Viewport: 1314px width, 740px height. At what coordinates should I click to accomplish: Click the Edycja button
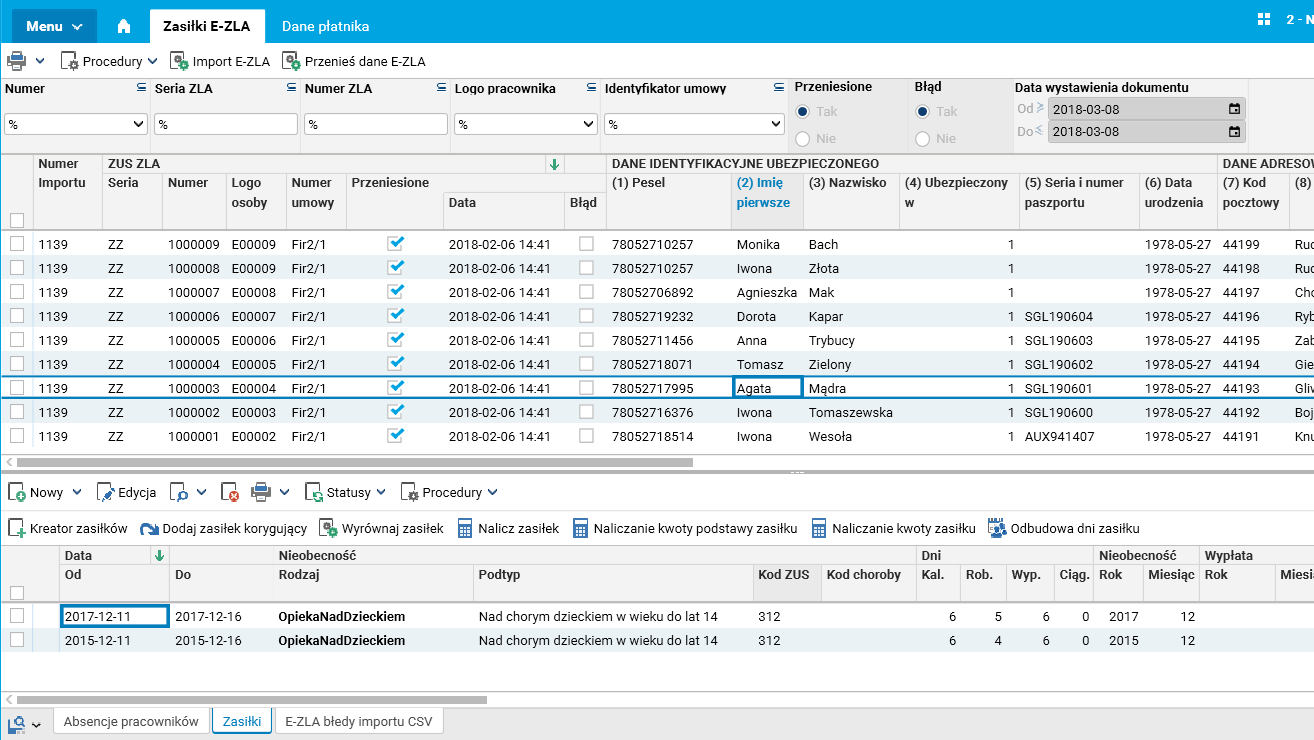(x=126, y=493)
